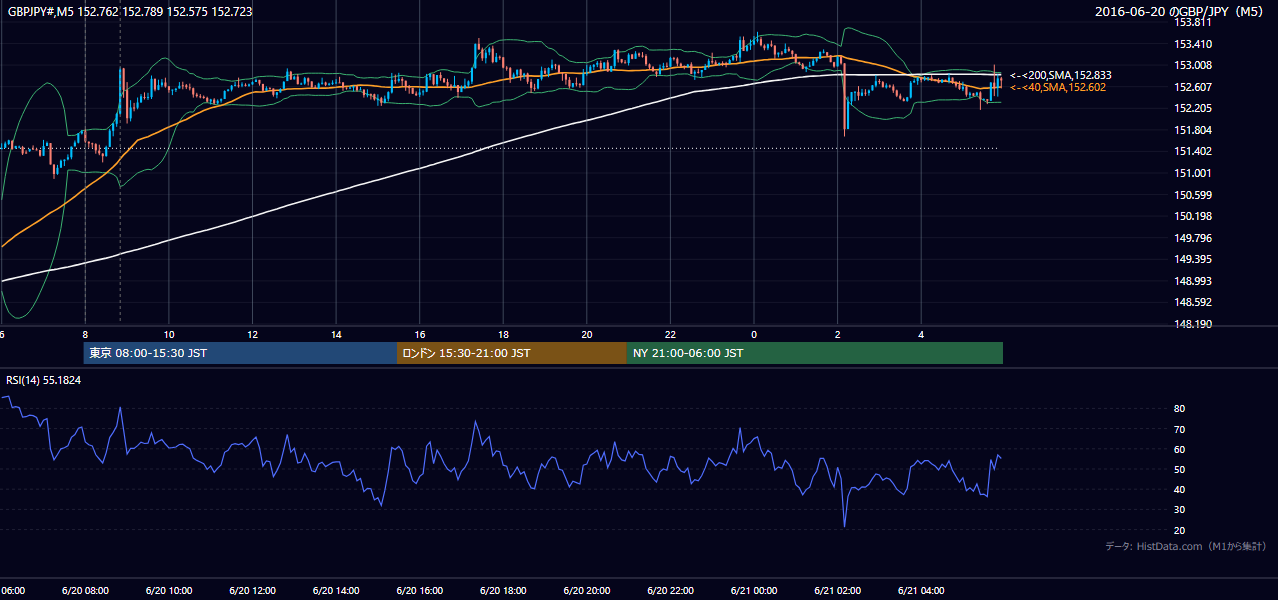Click price axis label 152.205
Viewport: 1278px width, 600px height.
1192,109
